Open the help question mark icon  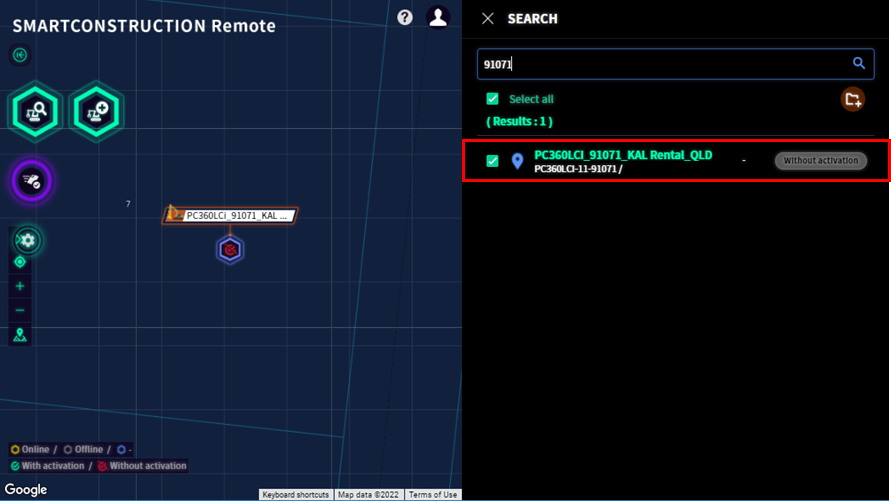405,18
